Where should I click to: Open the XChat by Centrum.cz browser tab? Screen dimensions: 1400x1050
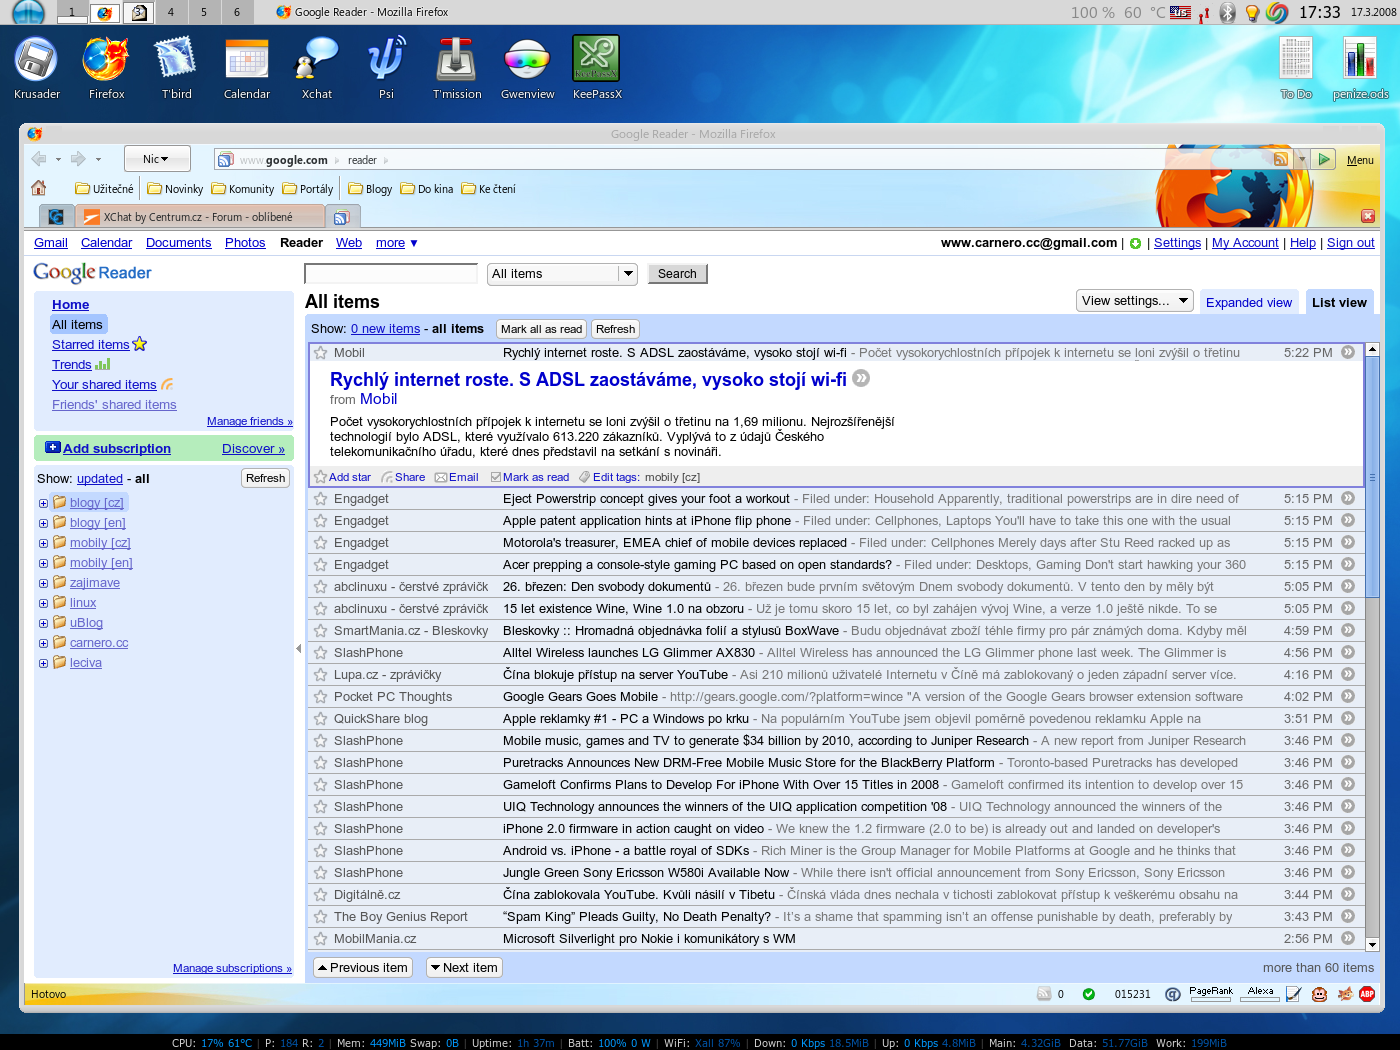point(200,217)
